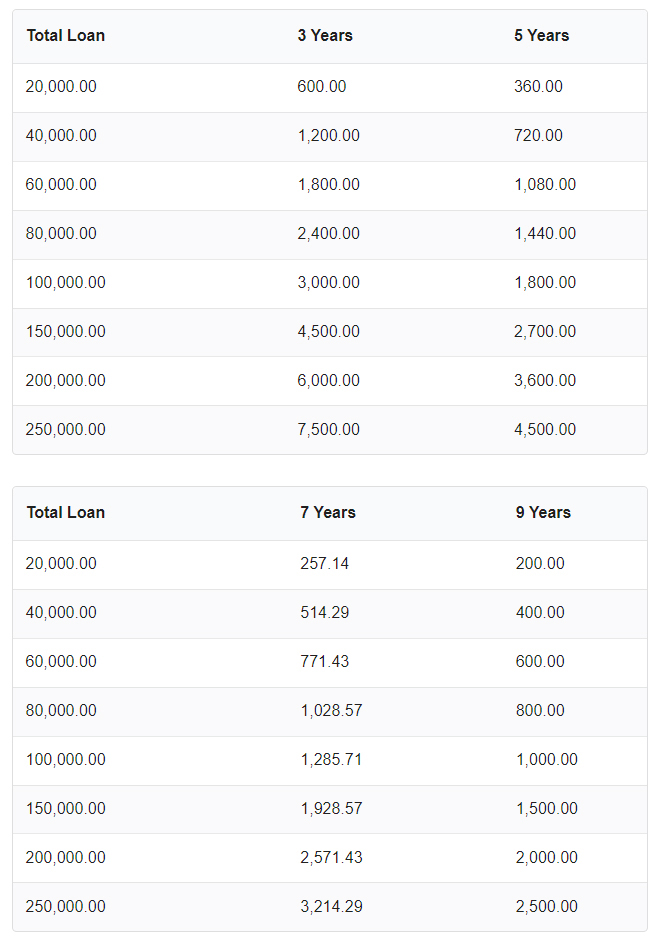Screen dimensions: 659x950
Task: Select the 2,500.00 cell under 9 Years
Action: tap(547, 906)
